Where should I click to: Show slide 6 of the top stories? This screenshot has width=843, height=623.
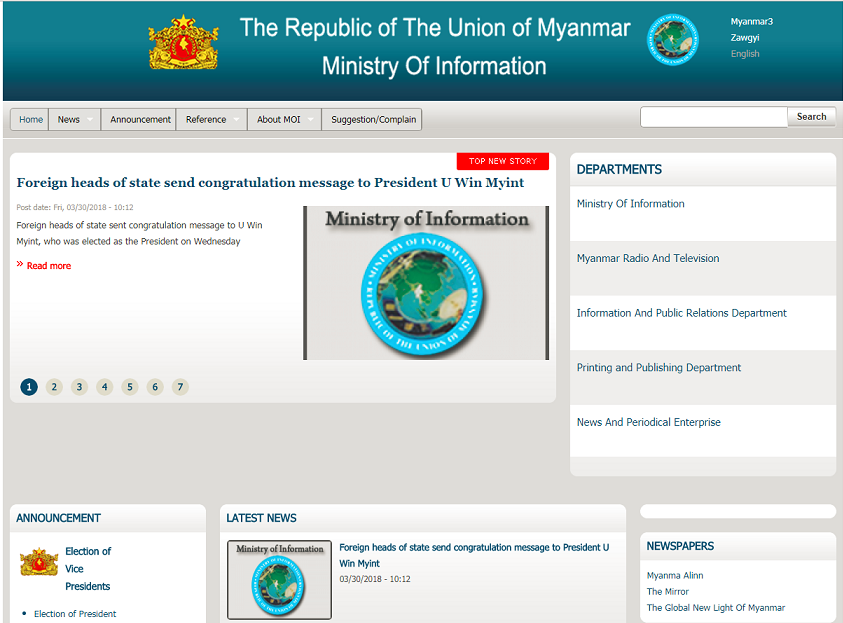coord(155,386)
